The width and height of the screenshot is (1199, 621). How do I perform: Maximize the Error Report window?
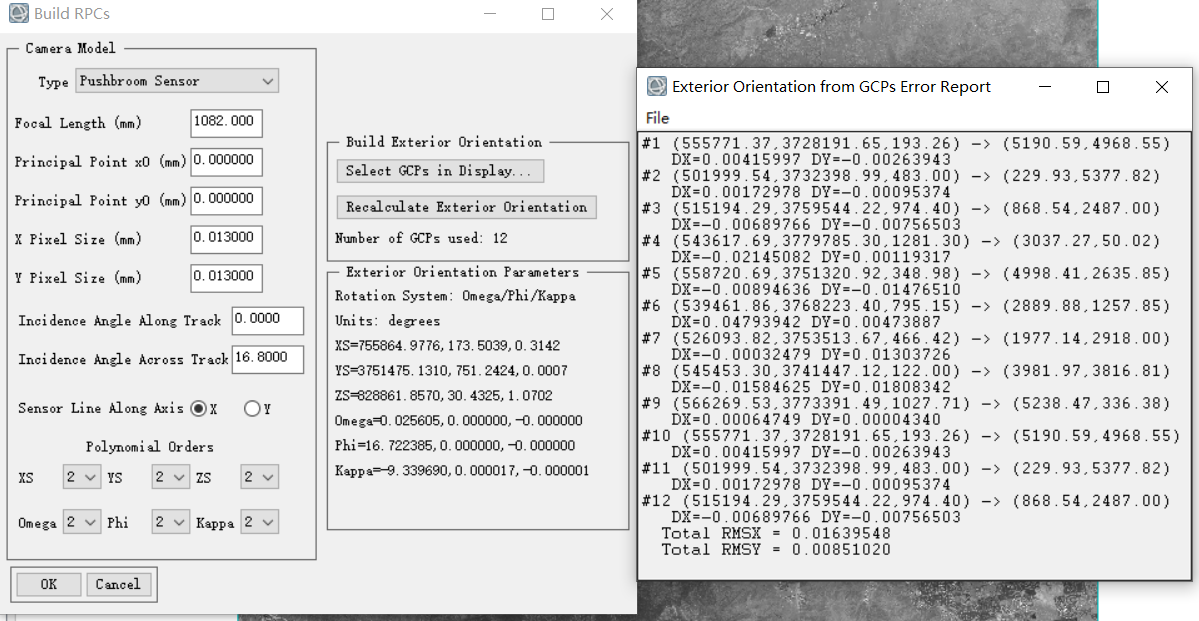[x=1103, y=87]
